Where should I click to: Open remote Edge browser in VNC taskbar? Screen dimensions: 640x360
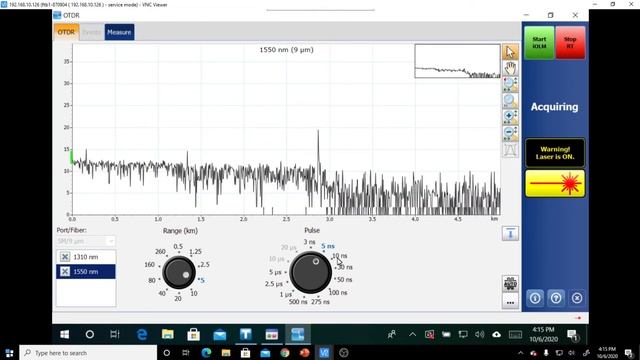[x=142, y=334]
